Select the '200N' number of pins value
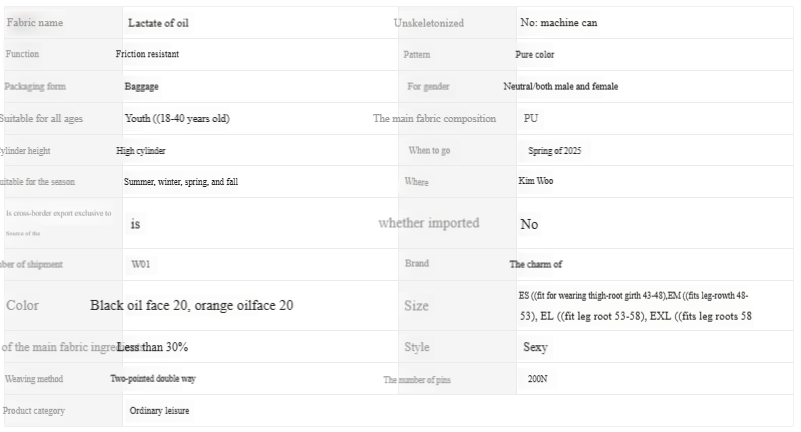801x432 pixels. pos(538,379)
